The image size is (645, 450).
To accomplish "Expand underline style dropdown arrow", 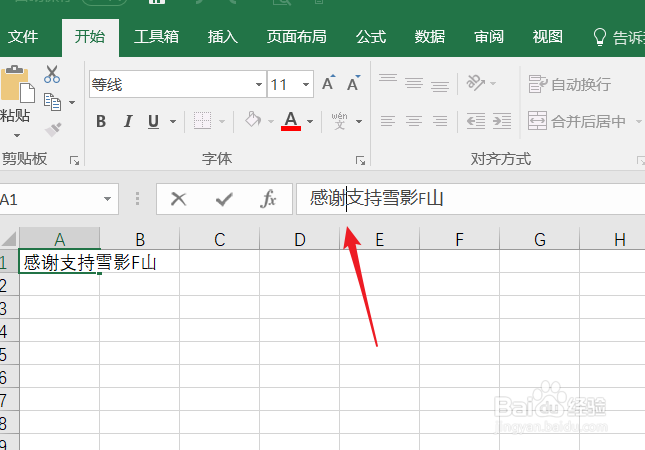I will (x=173, y=121).
